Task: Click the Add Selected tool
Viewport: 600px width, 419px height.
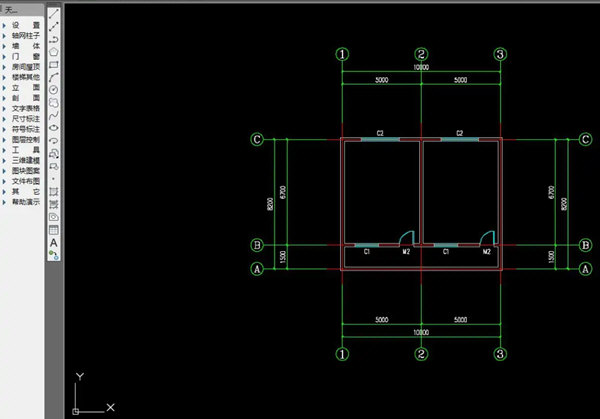Action: coord(54,255)
